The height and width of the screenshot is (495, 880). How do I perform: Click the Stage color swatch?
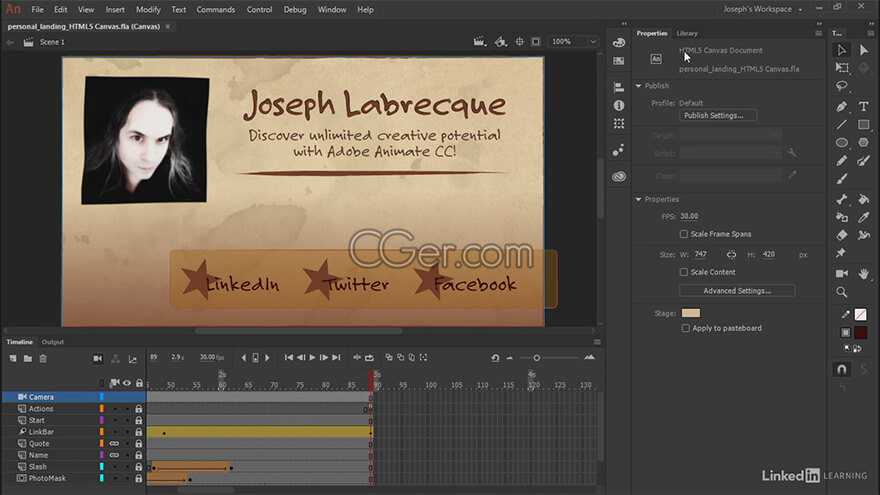click(690, 313)
